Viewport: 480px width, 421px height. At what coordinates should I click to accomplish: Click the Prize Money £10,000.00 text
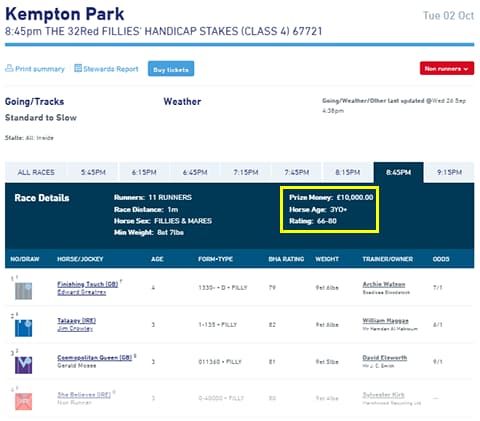pyautogui.click(x=331, y=197)
